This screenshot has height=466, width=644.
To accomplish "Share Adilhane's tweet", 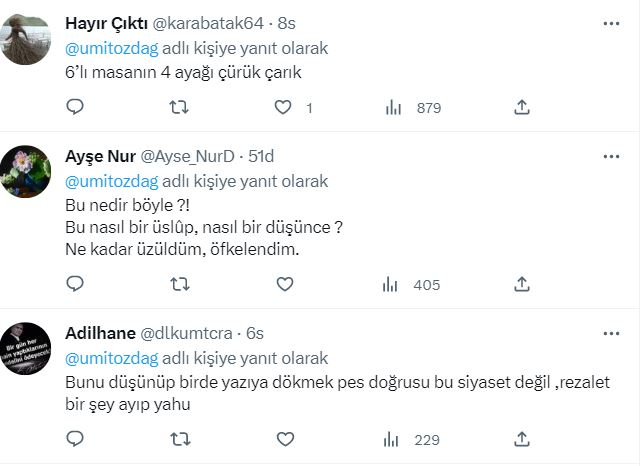I will click(520, 438).
